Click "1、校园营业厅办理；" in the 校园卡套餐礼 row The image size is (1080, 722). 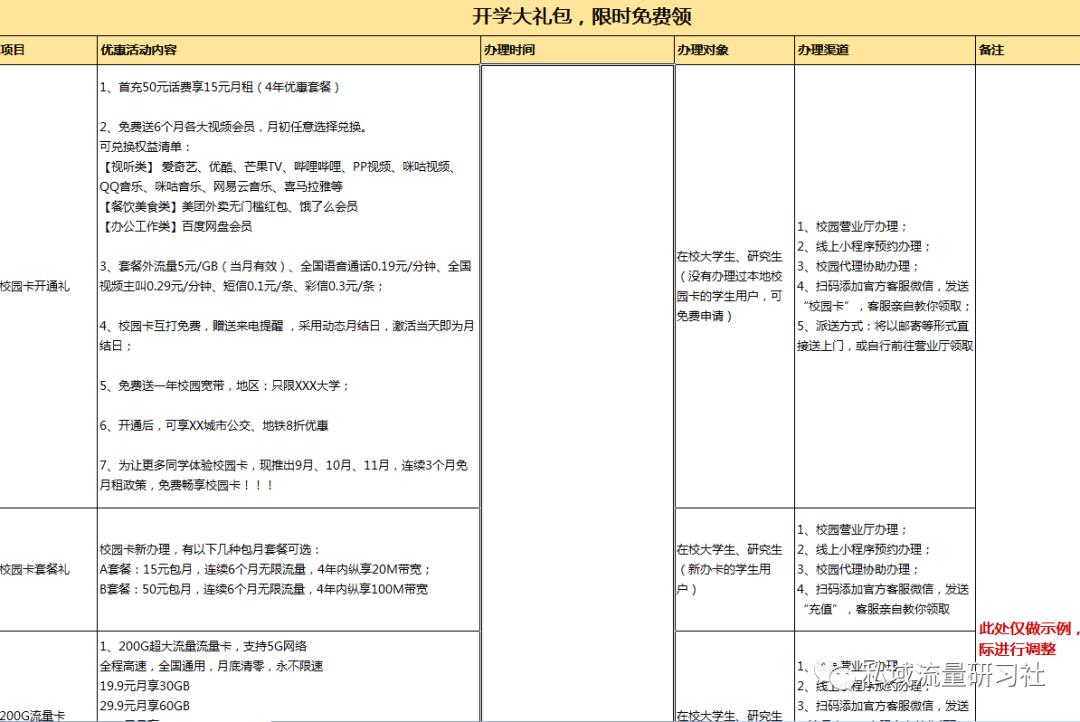pos(853,530)
